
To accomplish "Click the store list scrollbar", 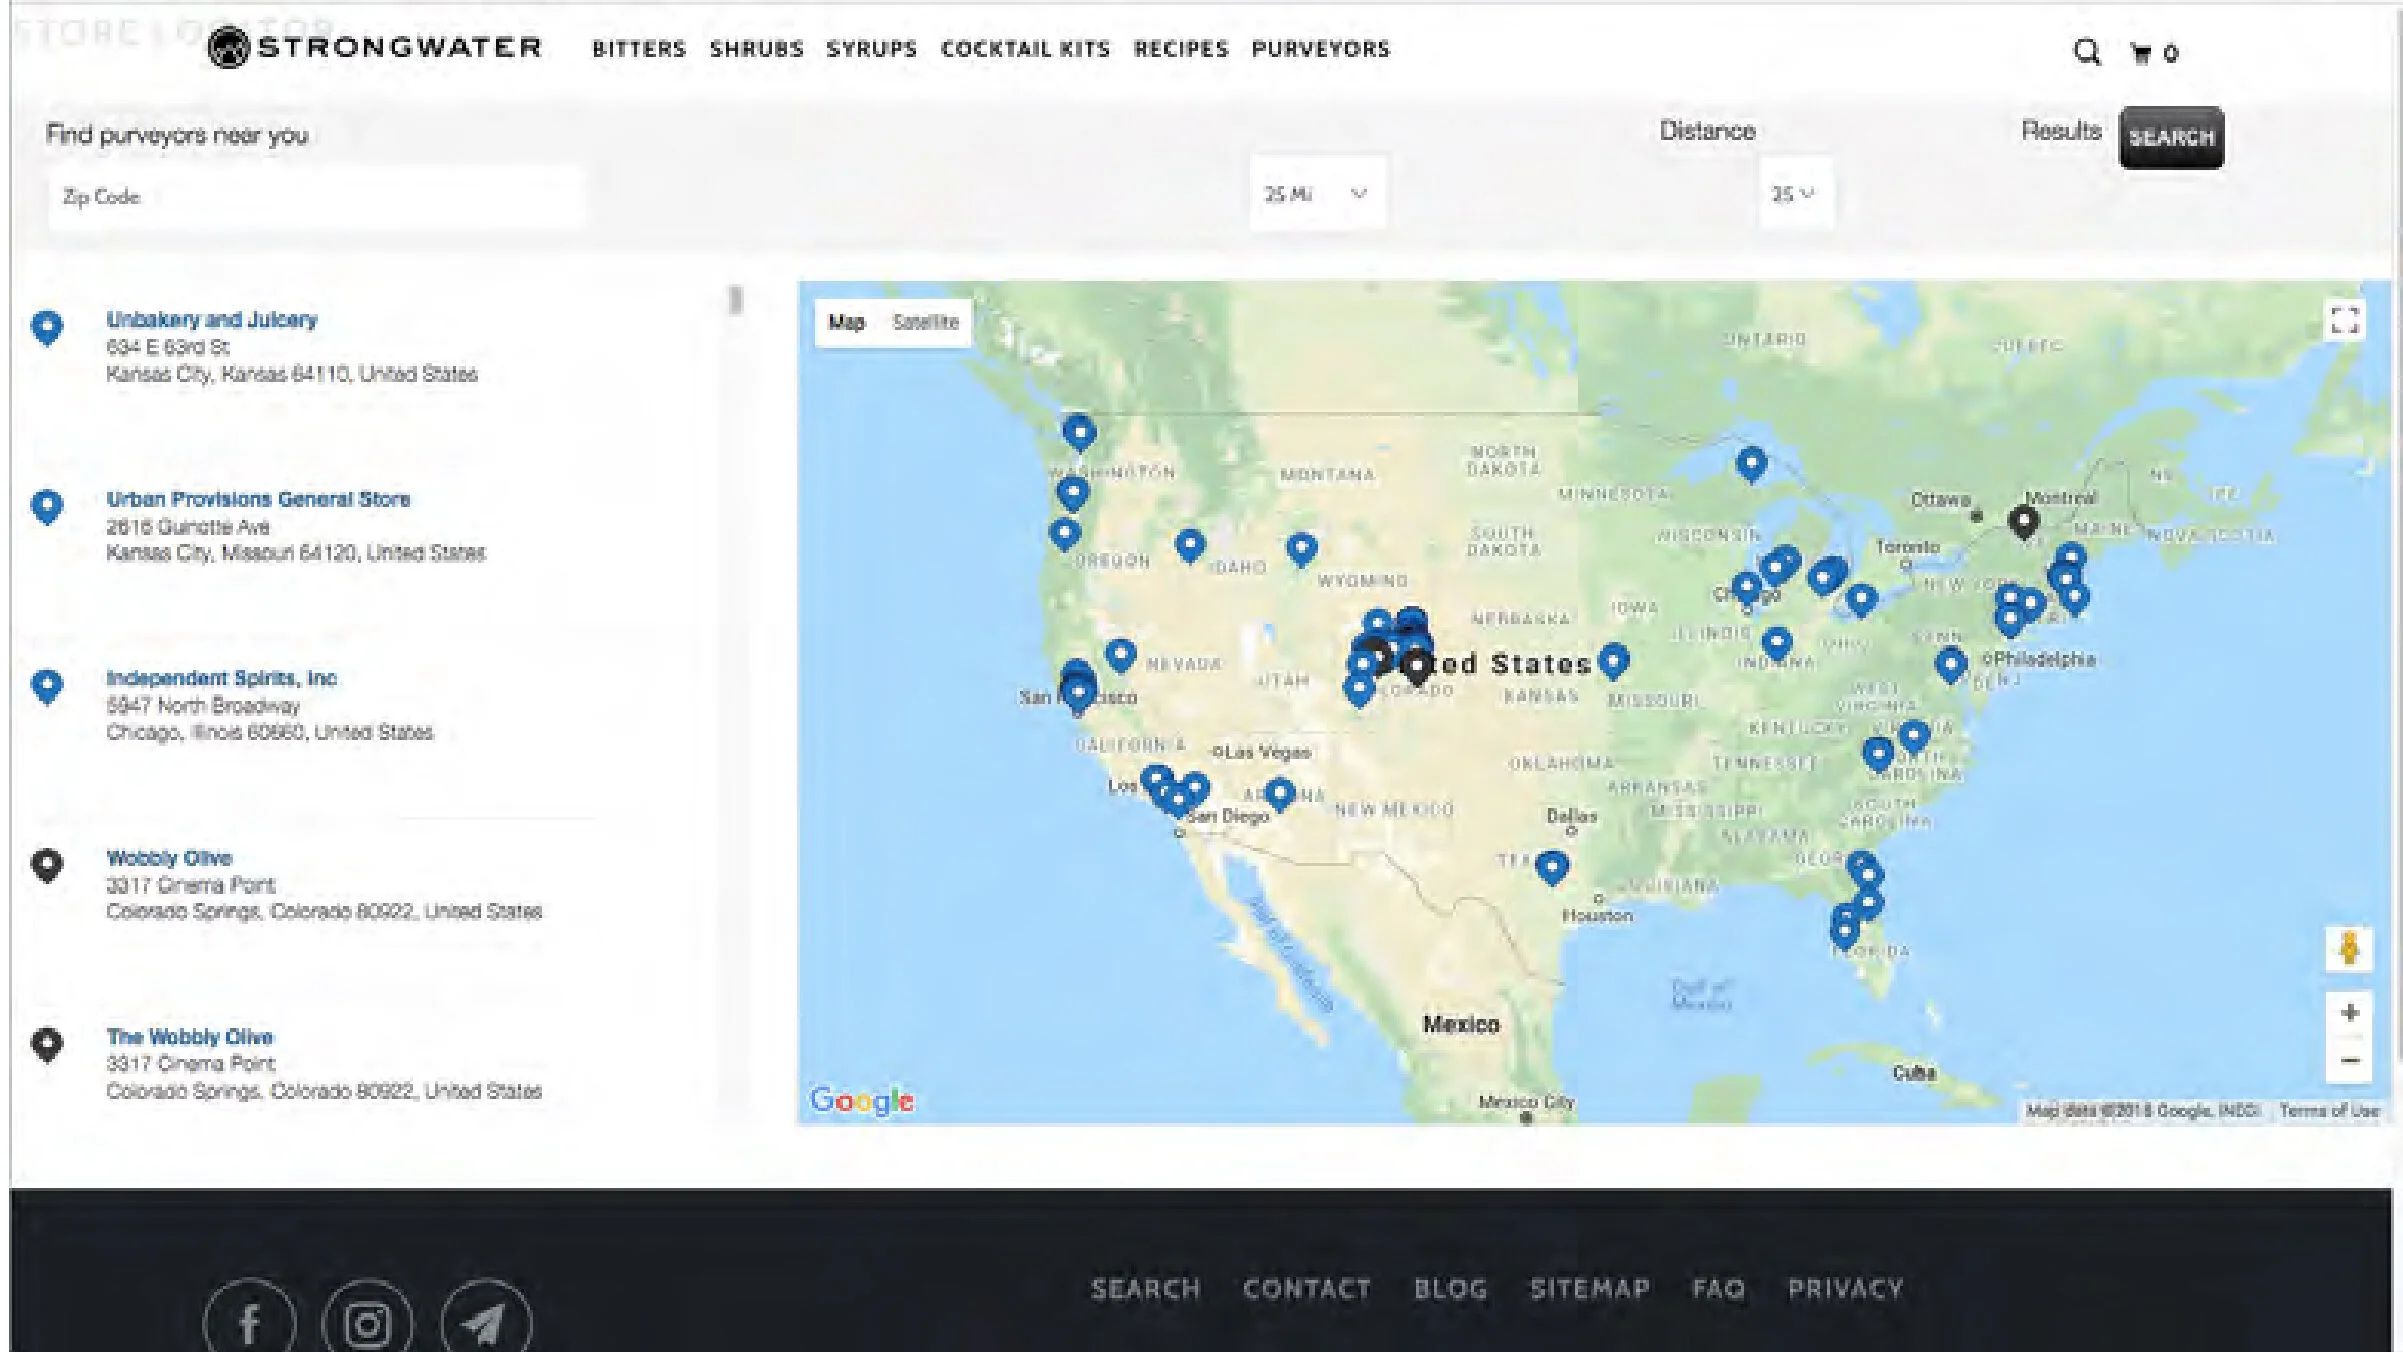I will tap(736, 300).
